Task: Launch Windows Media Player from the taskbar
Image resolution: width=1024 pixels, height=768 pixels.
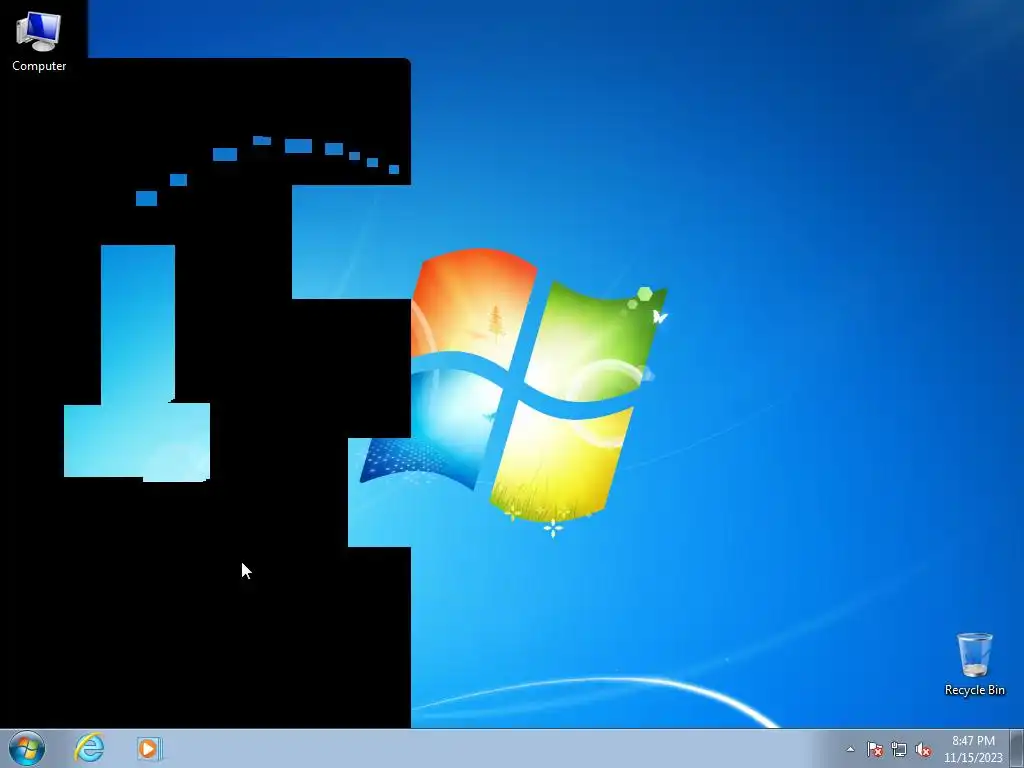Action: point(149,748)
